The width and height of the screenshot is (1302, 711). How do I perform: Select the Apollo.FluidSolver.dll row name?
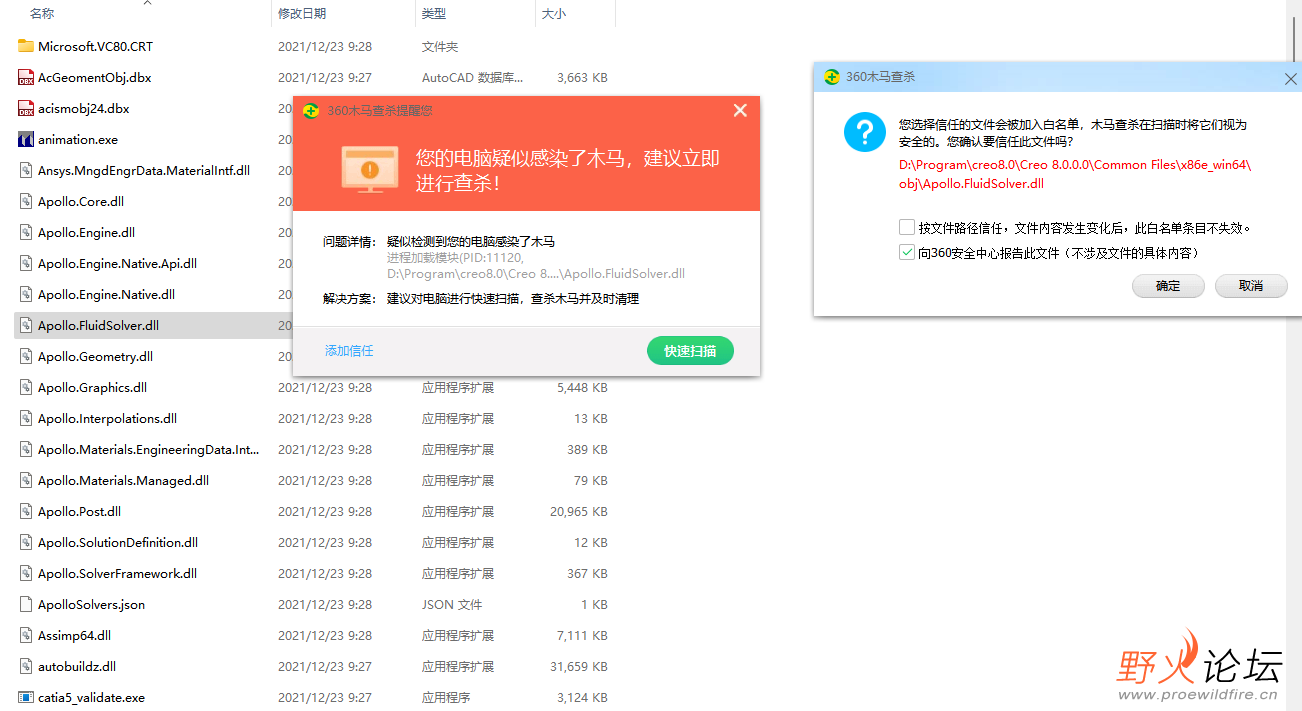point(98,325)
